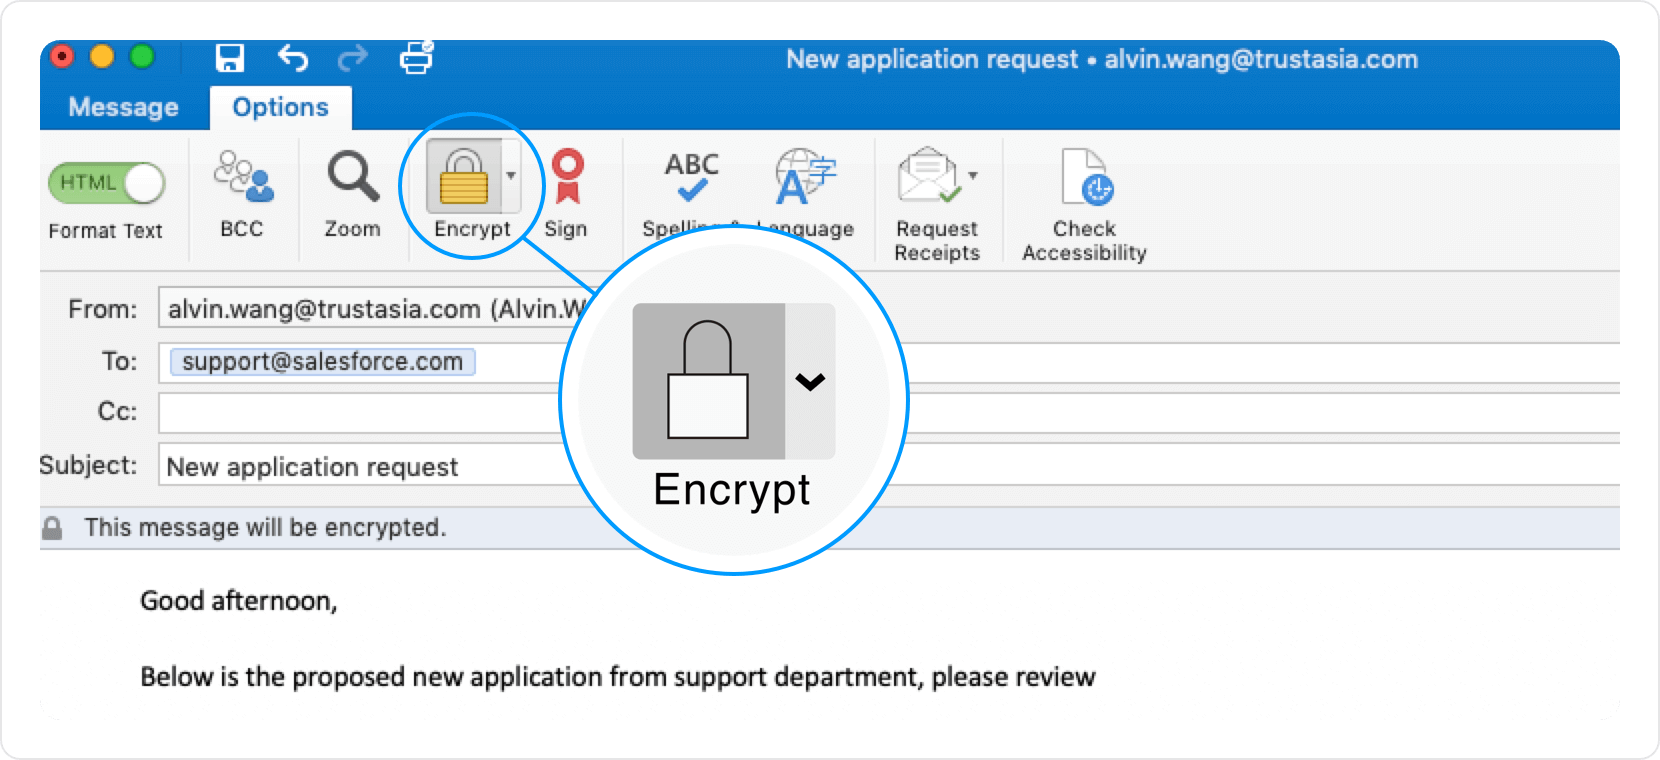Viewport: 1660px width, 760px height.
Task: Click into the Subject field
Action: point(360,466)
